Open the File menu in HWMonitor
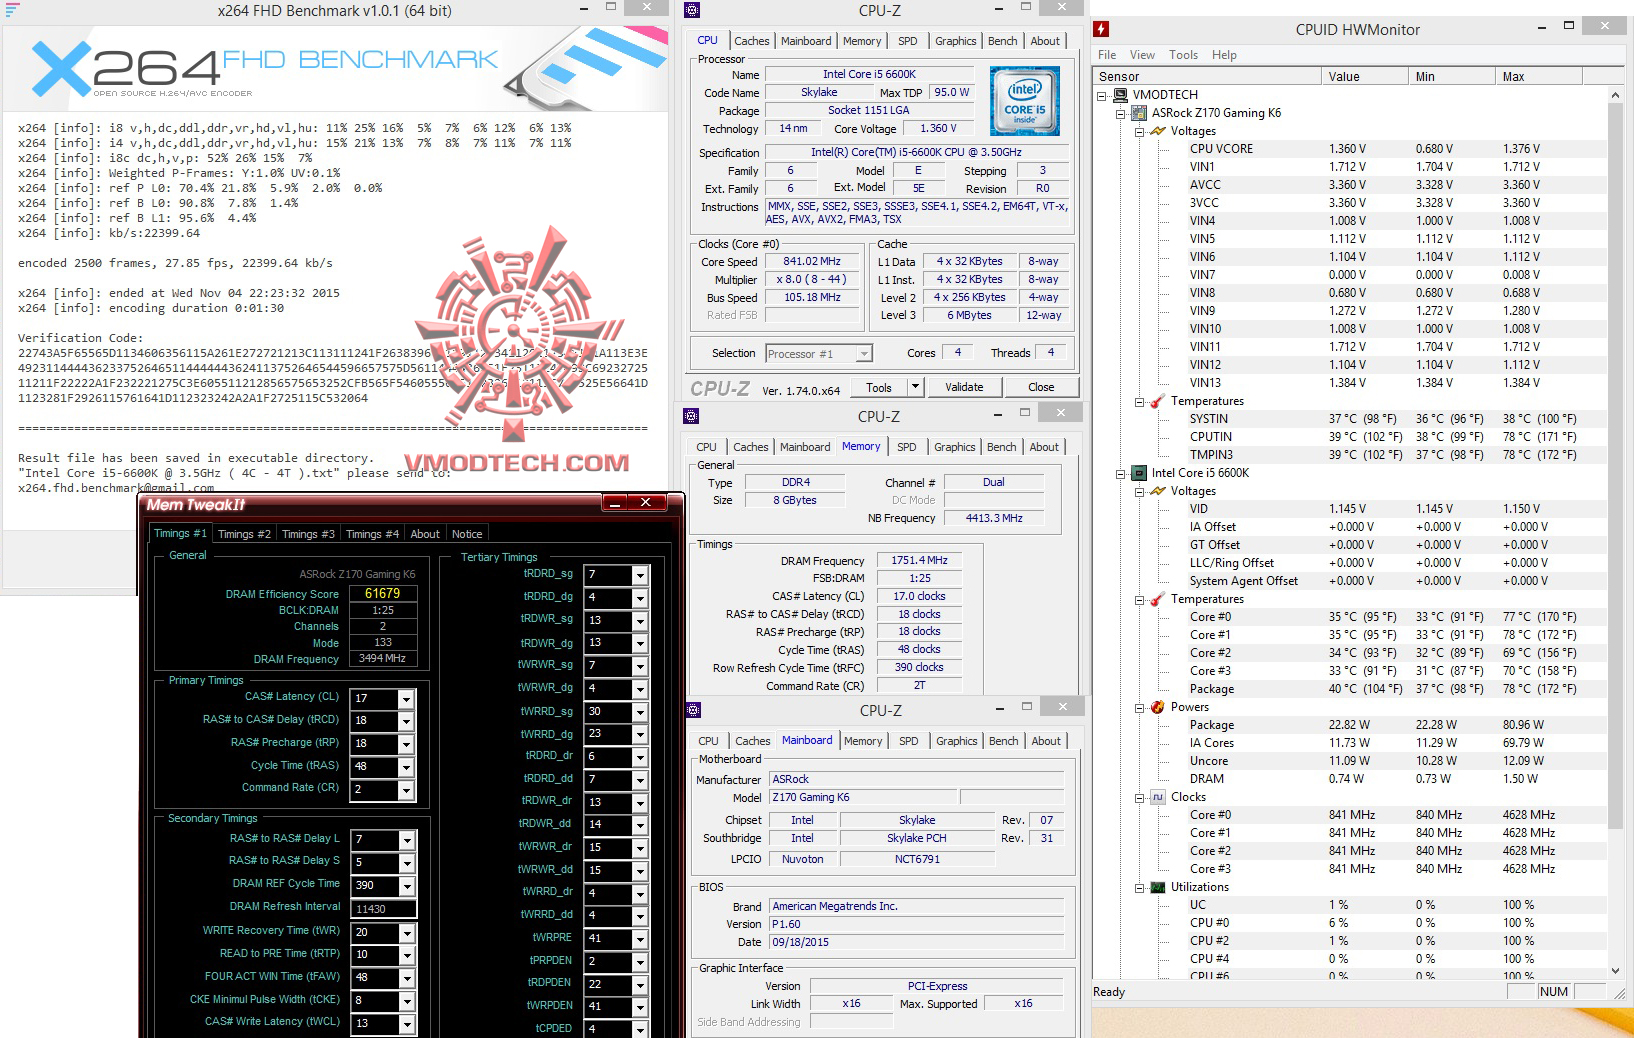 1107,55
